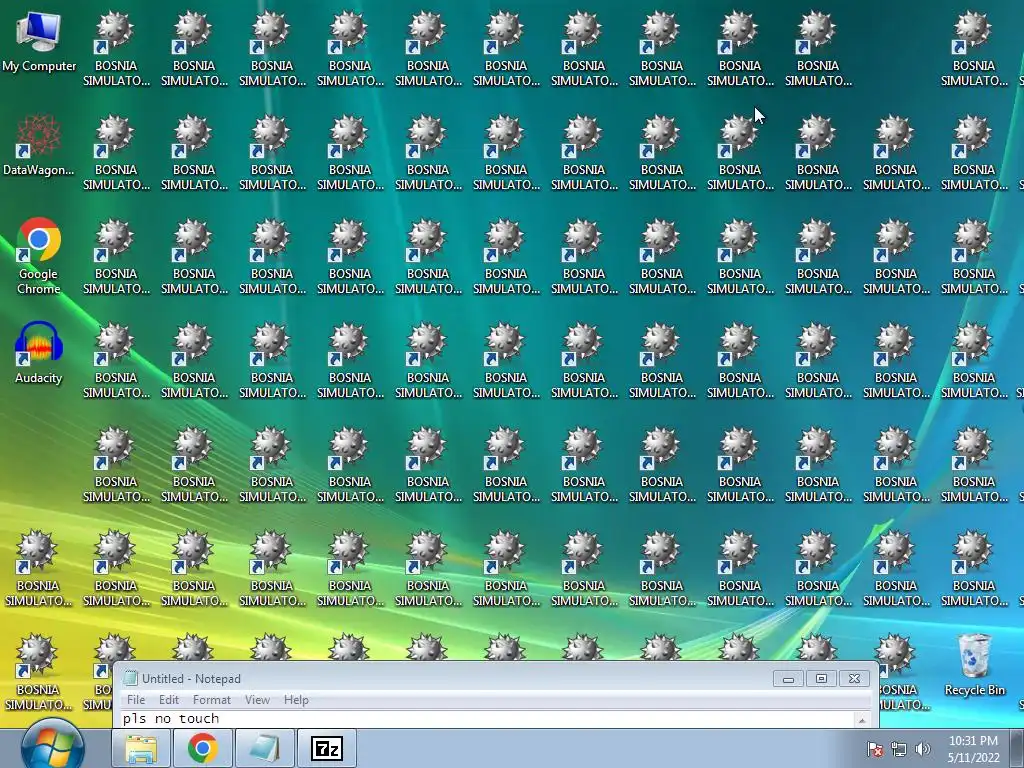Open Notepad's File menu

(x=136, y=699)
